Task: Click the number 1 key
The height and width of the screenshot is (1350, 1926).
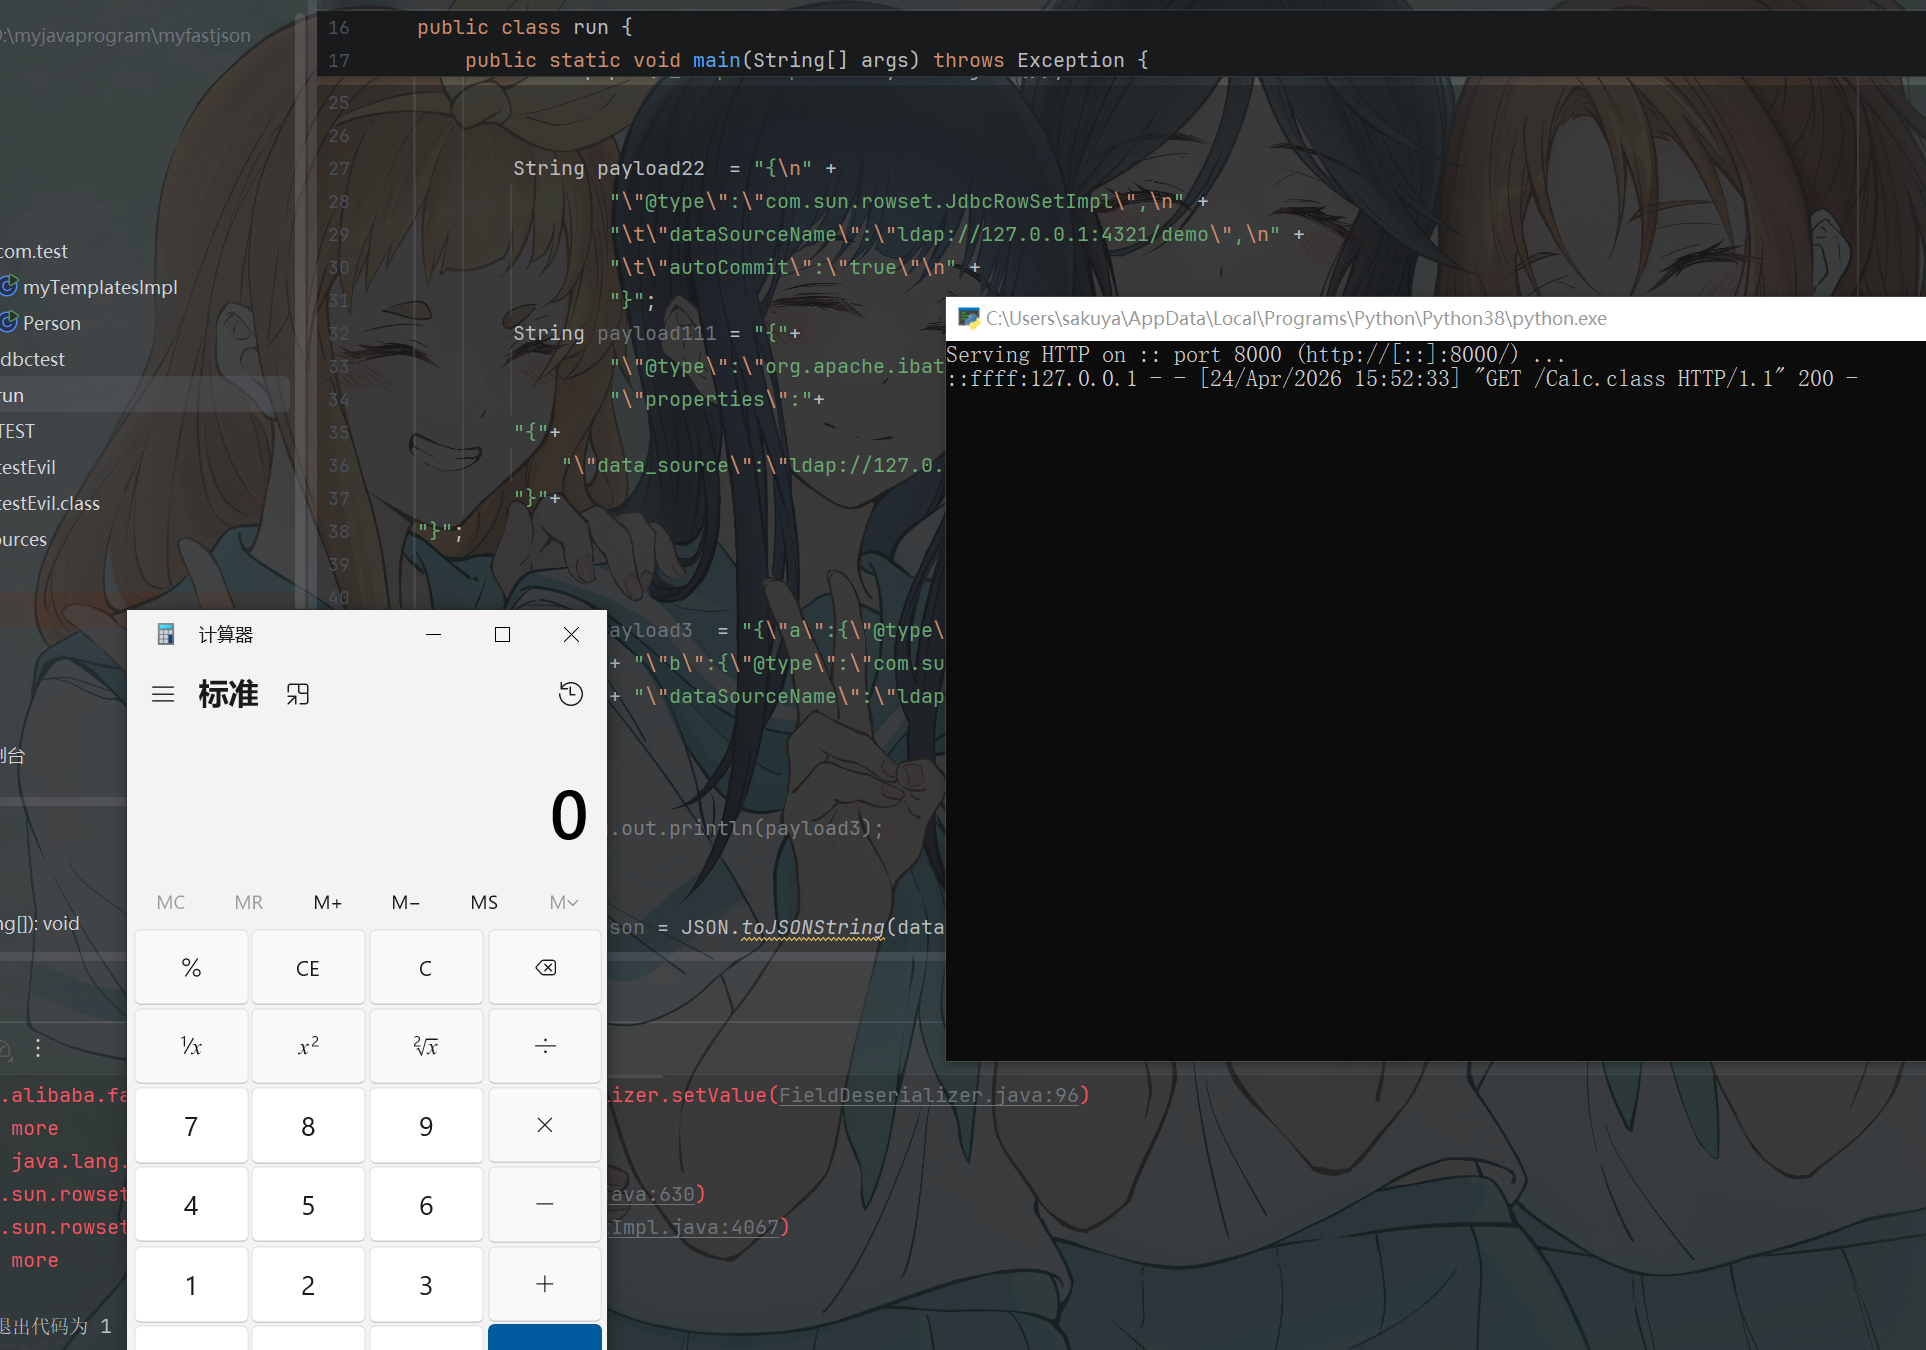Action: [x=191, y=1284]
